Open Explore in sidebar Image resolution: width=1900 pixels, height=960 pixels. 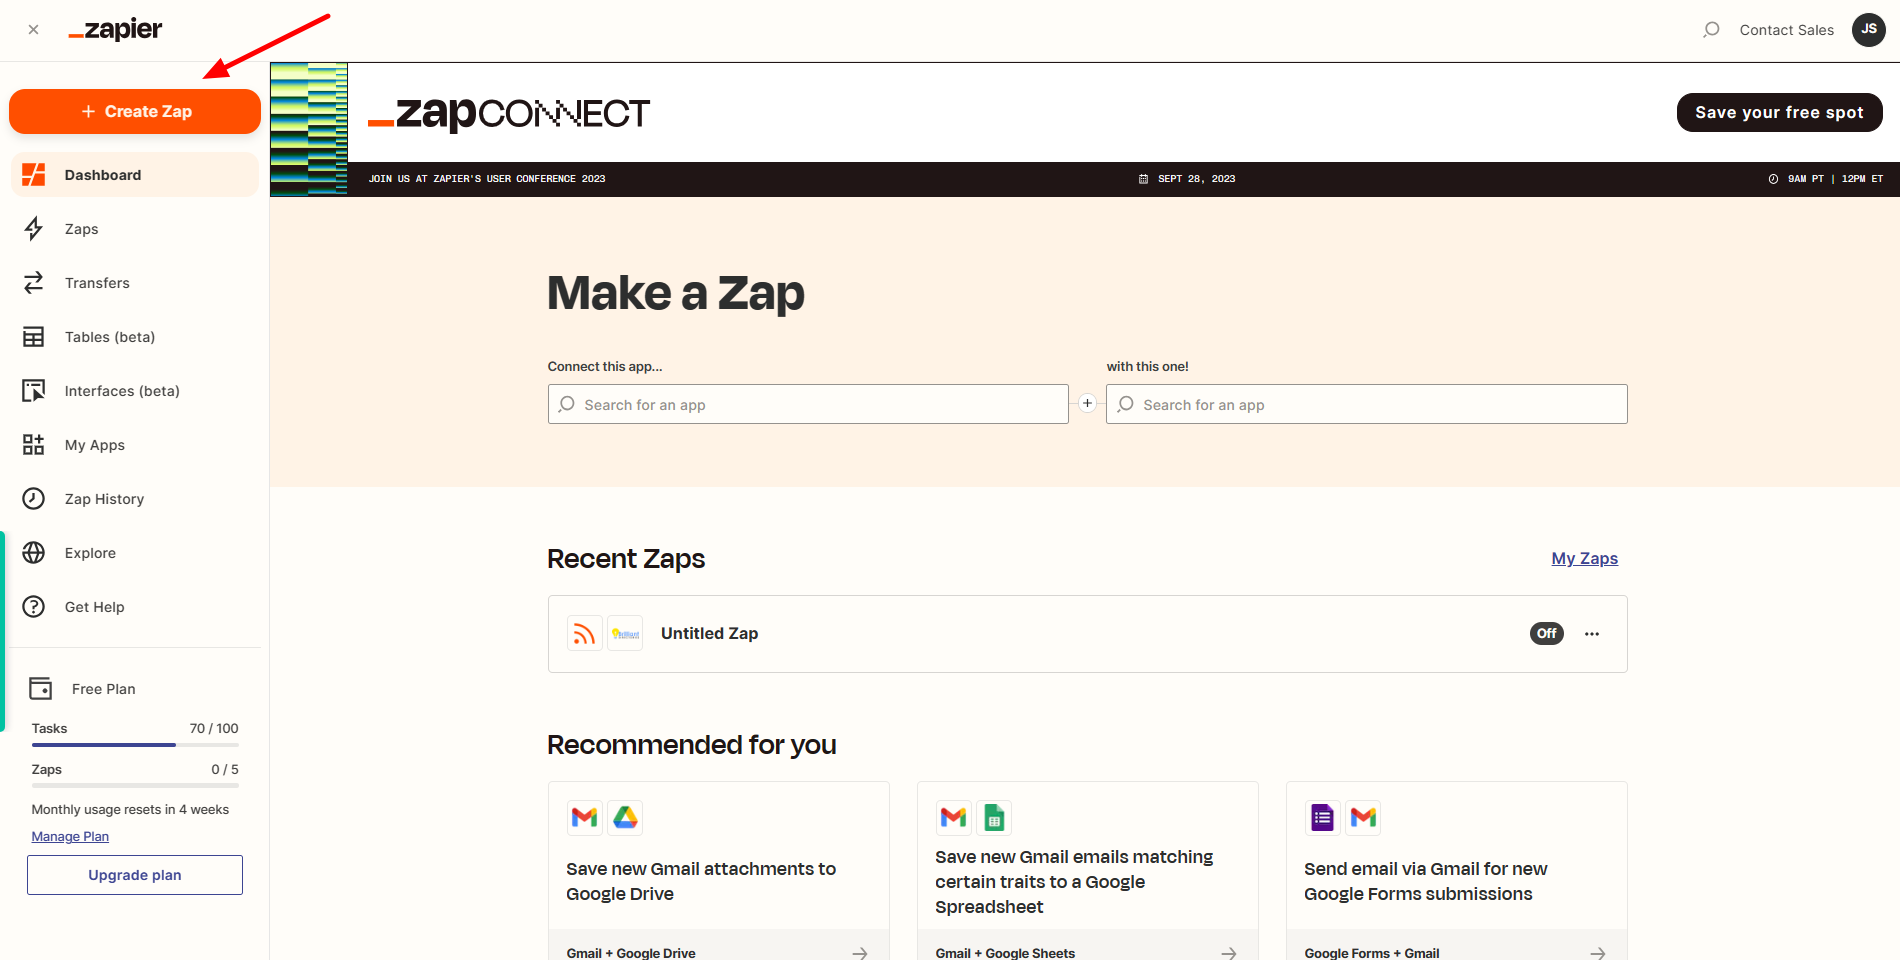[135, 553]
